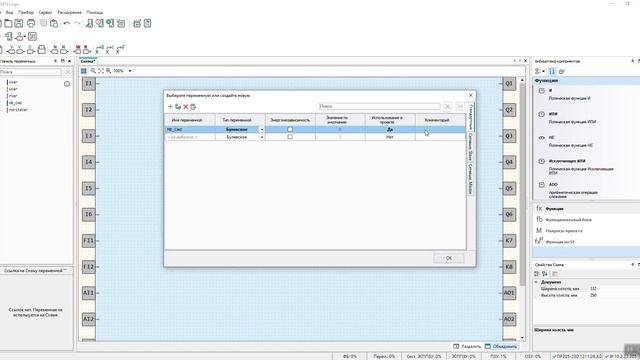This screenshot has width=640, height=360.
Task: Toggle grid icon on Схема canvas toolbar
Action: pyautogui.click(x=84, y=71)
